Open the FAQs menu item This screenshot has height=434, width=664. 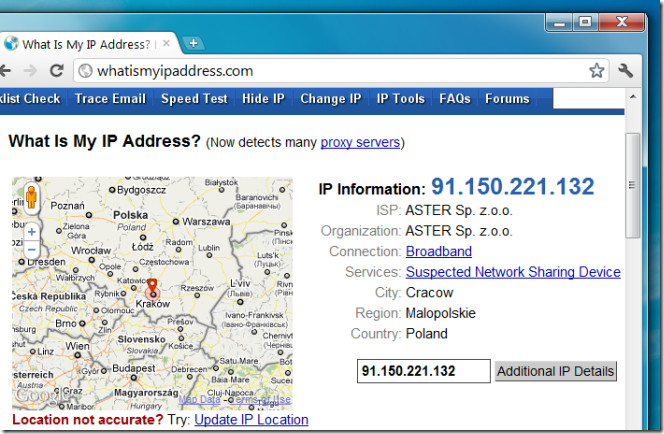point(454,99)
